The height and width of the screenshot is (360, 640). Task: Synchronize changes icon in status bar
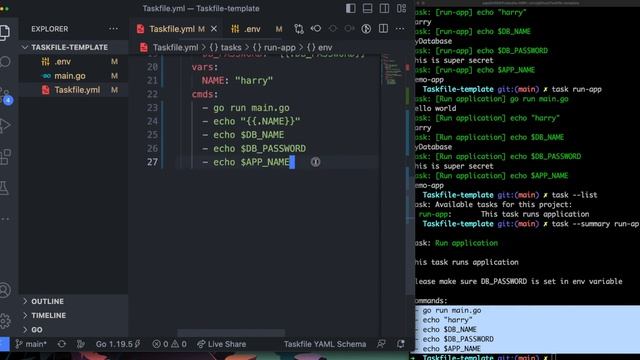tap(62, 344)
